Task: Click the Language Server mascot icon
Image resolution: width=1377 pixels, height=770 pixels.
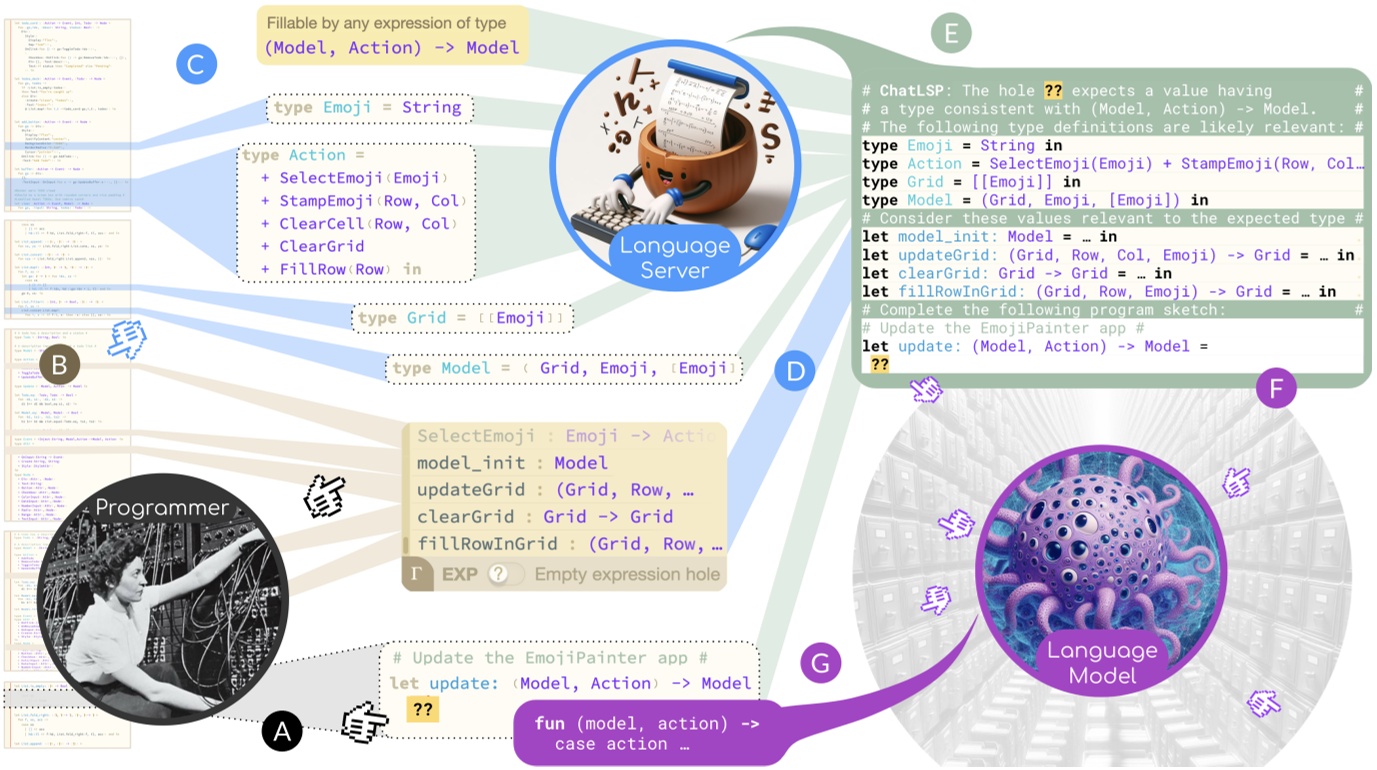Action: tap(678, 165)
